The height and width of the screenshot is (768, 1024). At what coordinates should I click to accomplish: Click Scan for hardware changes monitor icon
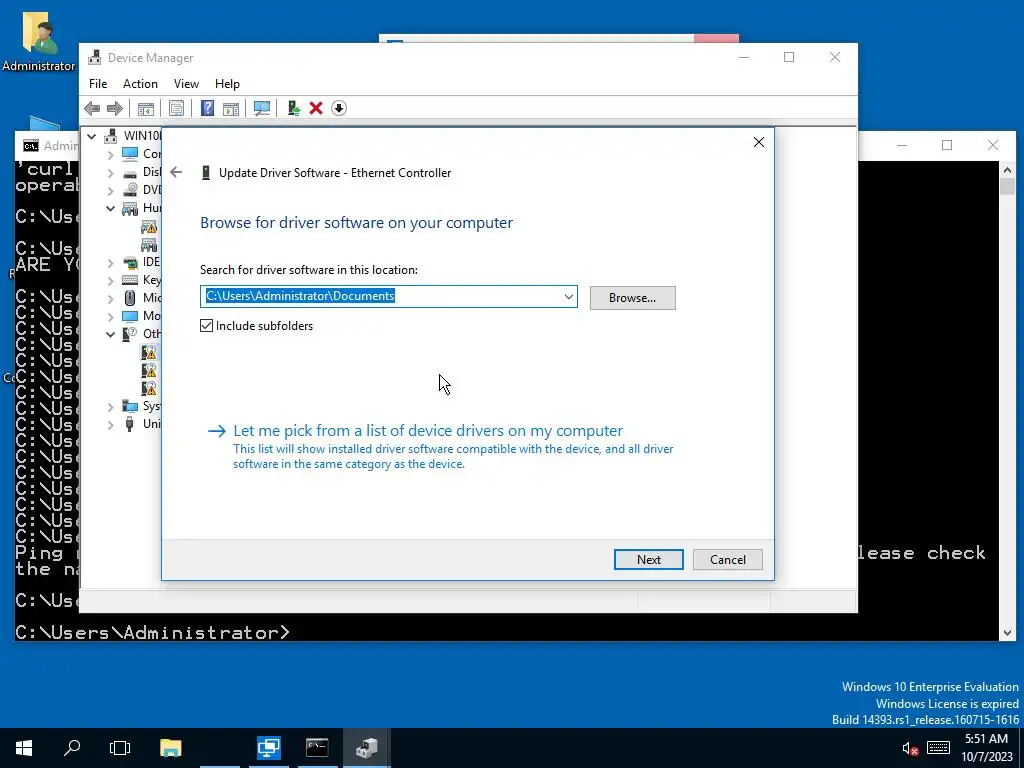tap(262, 108)
